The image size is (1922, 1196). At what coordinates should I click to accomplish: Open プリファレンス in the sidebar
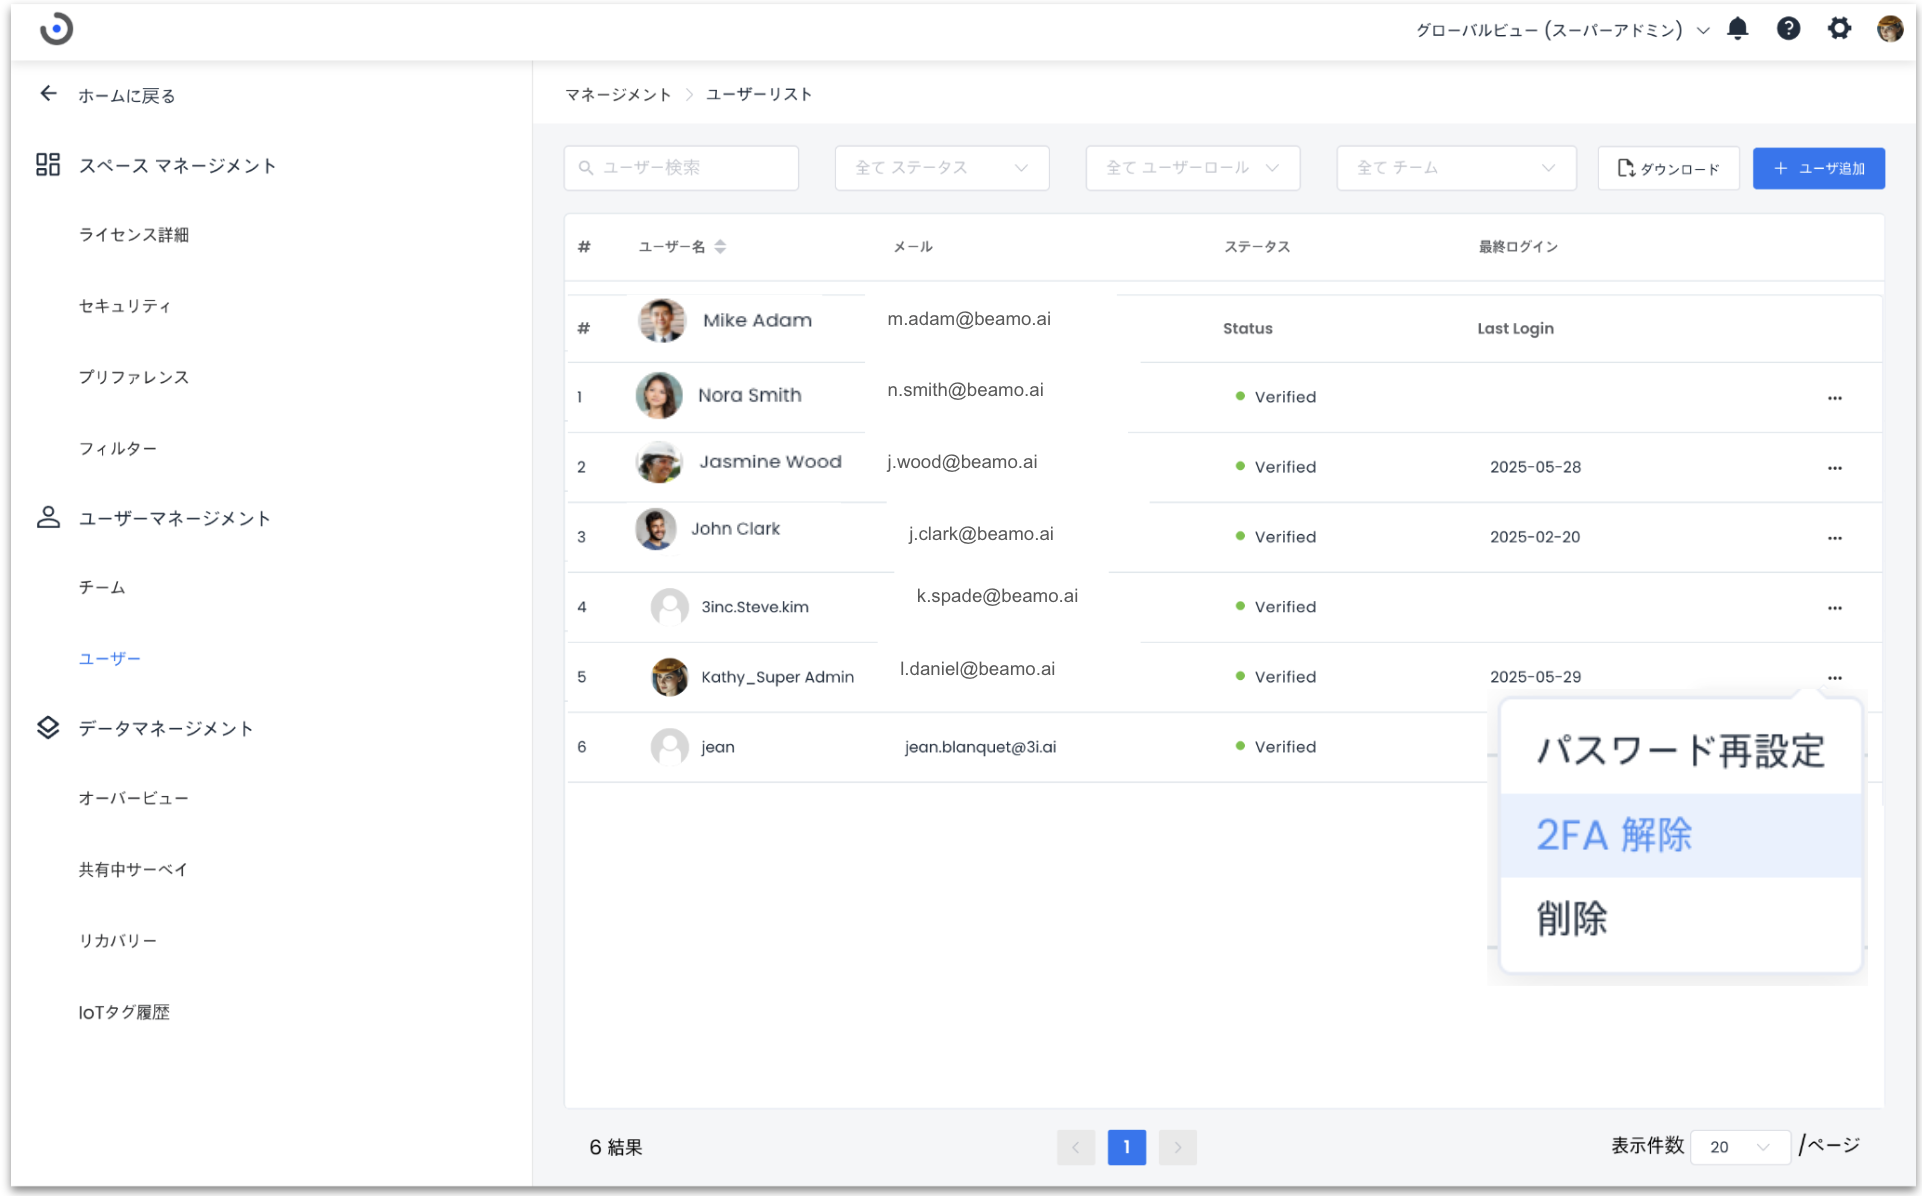click(134, 377)
